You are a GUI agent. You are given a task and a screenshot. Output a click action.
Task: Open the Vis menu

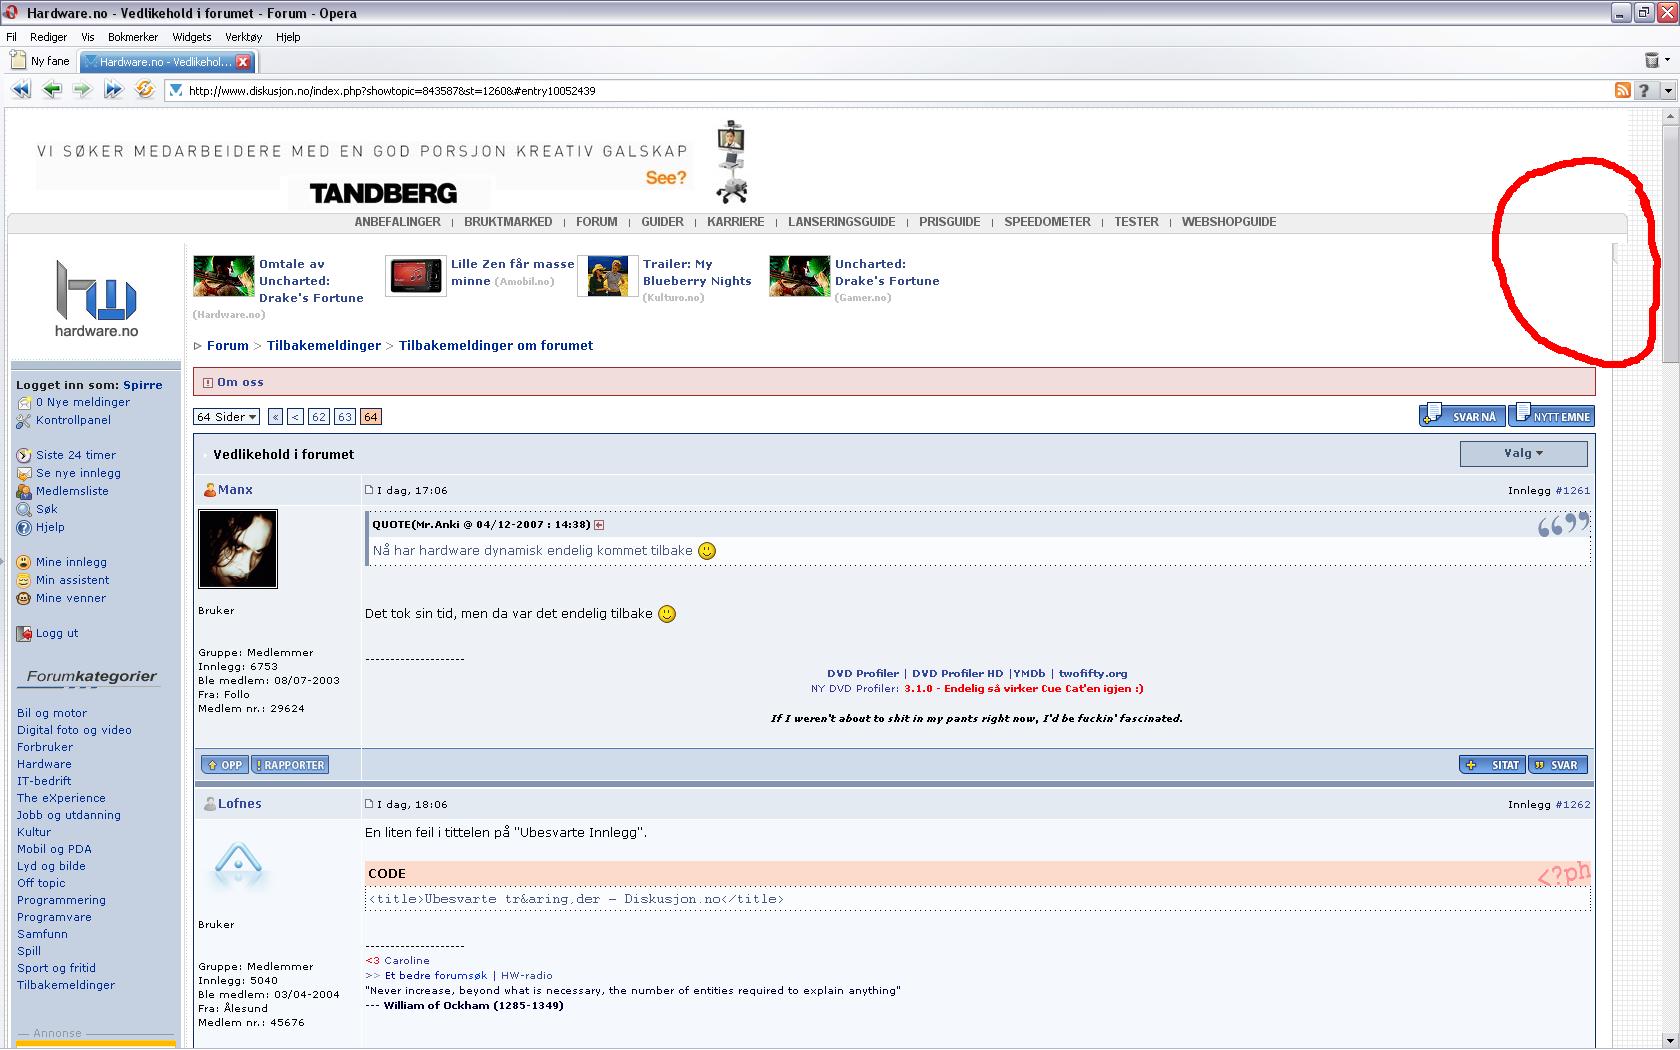[x=88, y=37]
